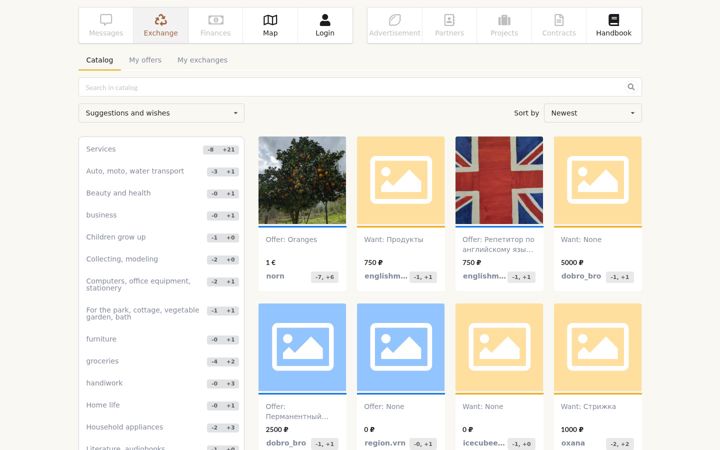
Task: Click the catalog search magnifier icon
Action: pyautogui.click(x=631, y=87)
